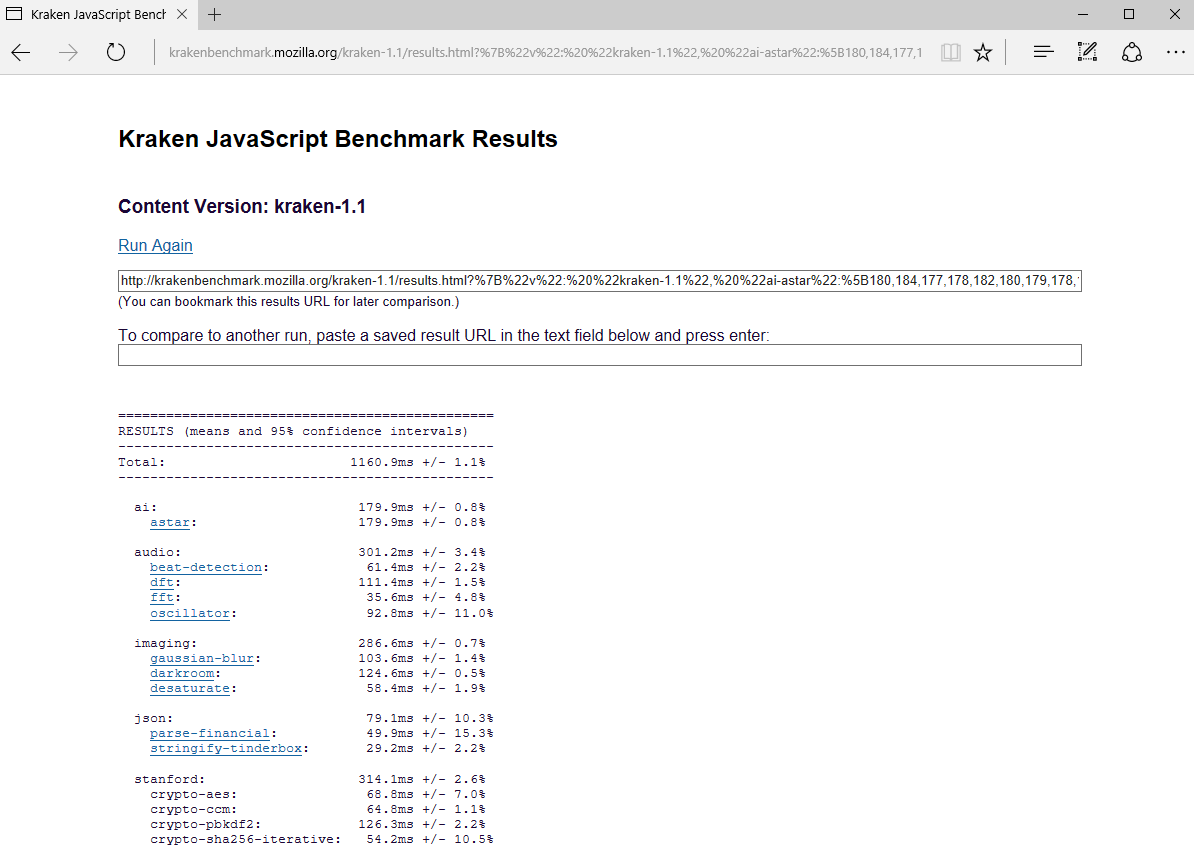Close the Kraken JavaScript Benchmark tab
This screenshot has width=1194, height=855.
(182, 14)
